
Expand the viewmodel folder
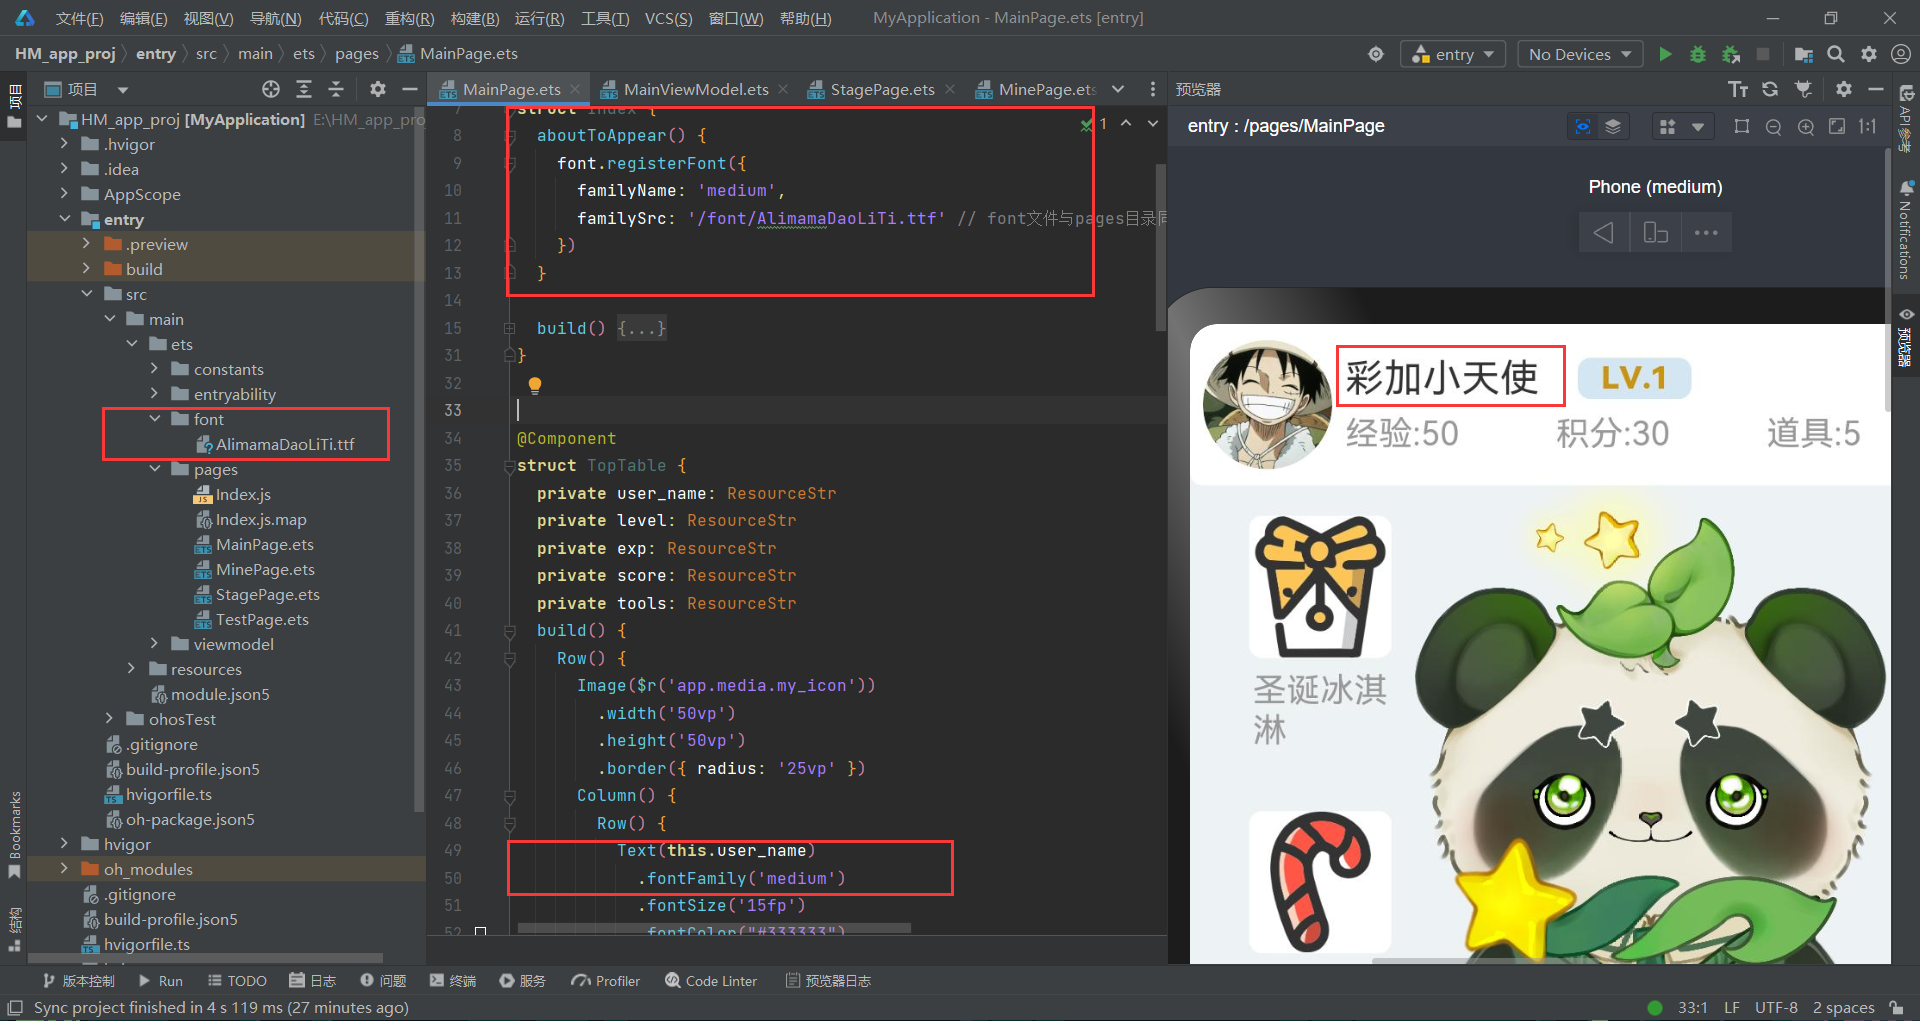[x=155, y=644]
